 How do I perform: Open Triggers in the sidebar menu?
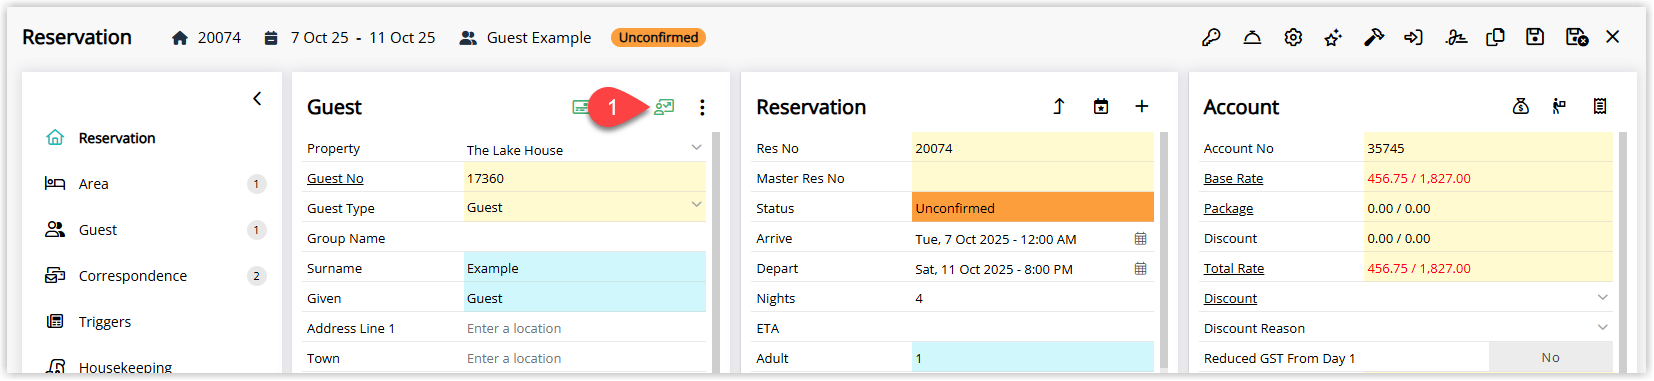pyautogui.click(x=105, y=322)
